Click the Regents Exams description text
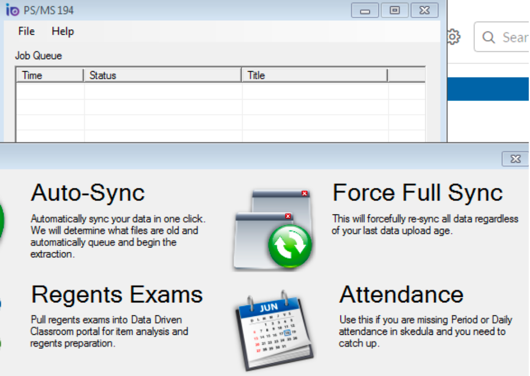 click(x=109, y=331)
